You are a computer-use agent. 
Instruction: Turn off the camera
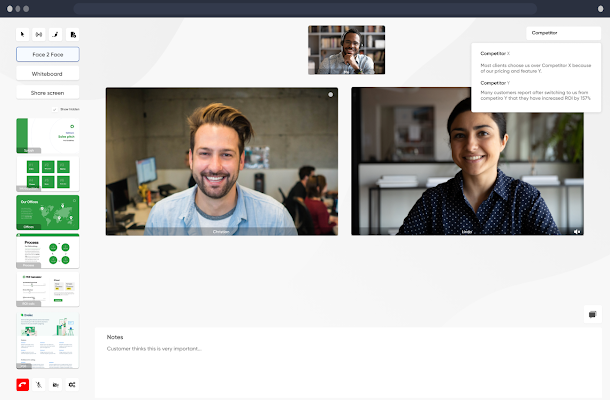point(56,384)
